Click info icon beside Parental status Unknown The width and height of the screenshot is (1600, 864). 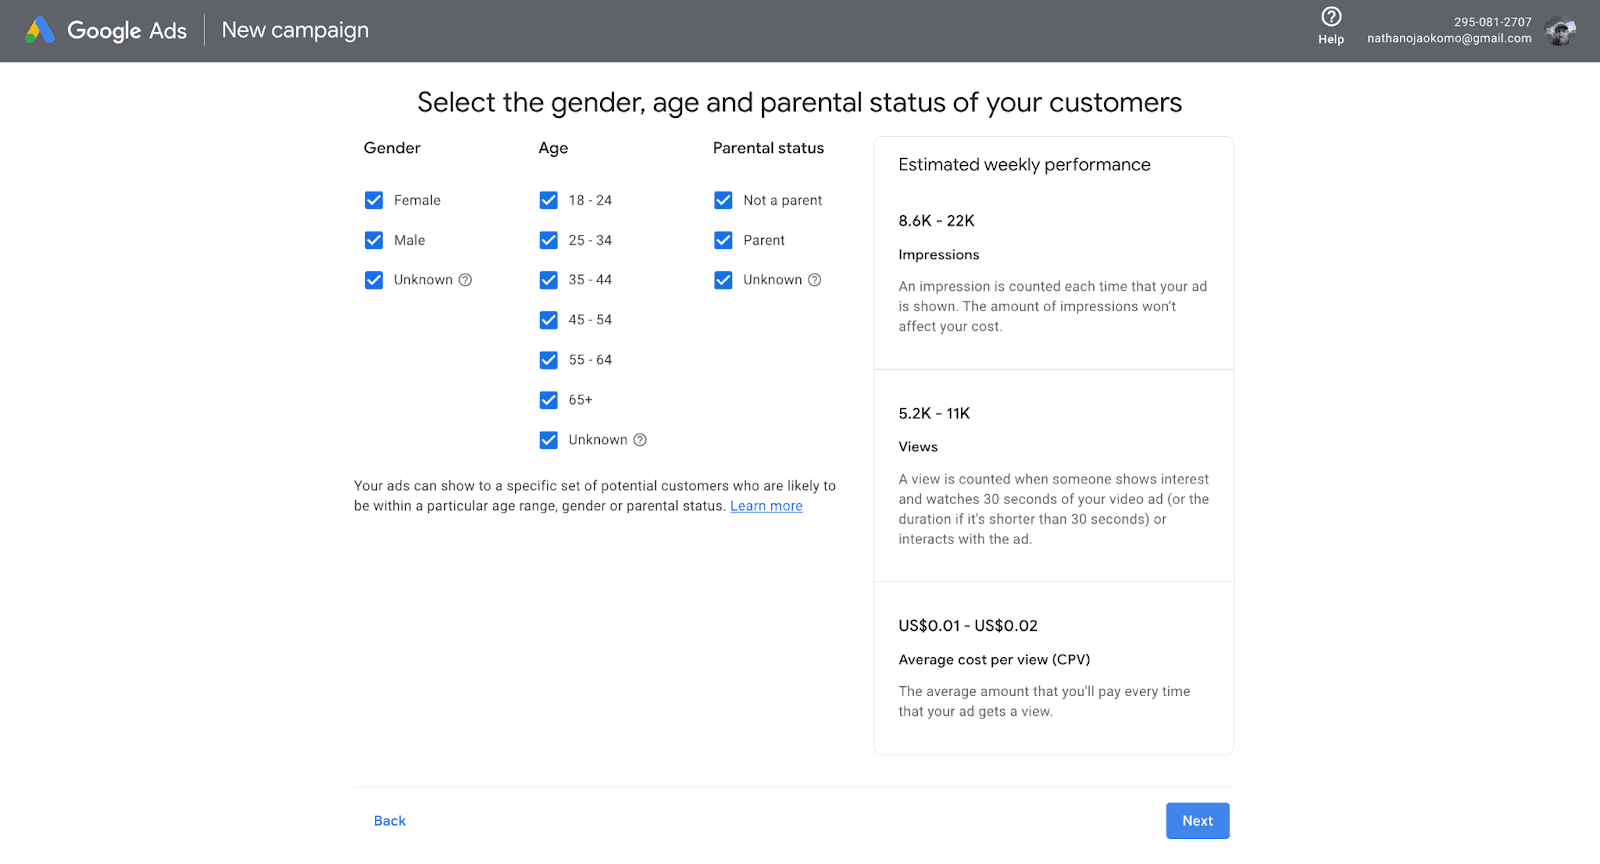pos(814,280)
